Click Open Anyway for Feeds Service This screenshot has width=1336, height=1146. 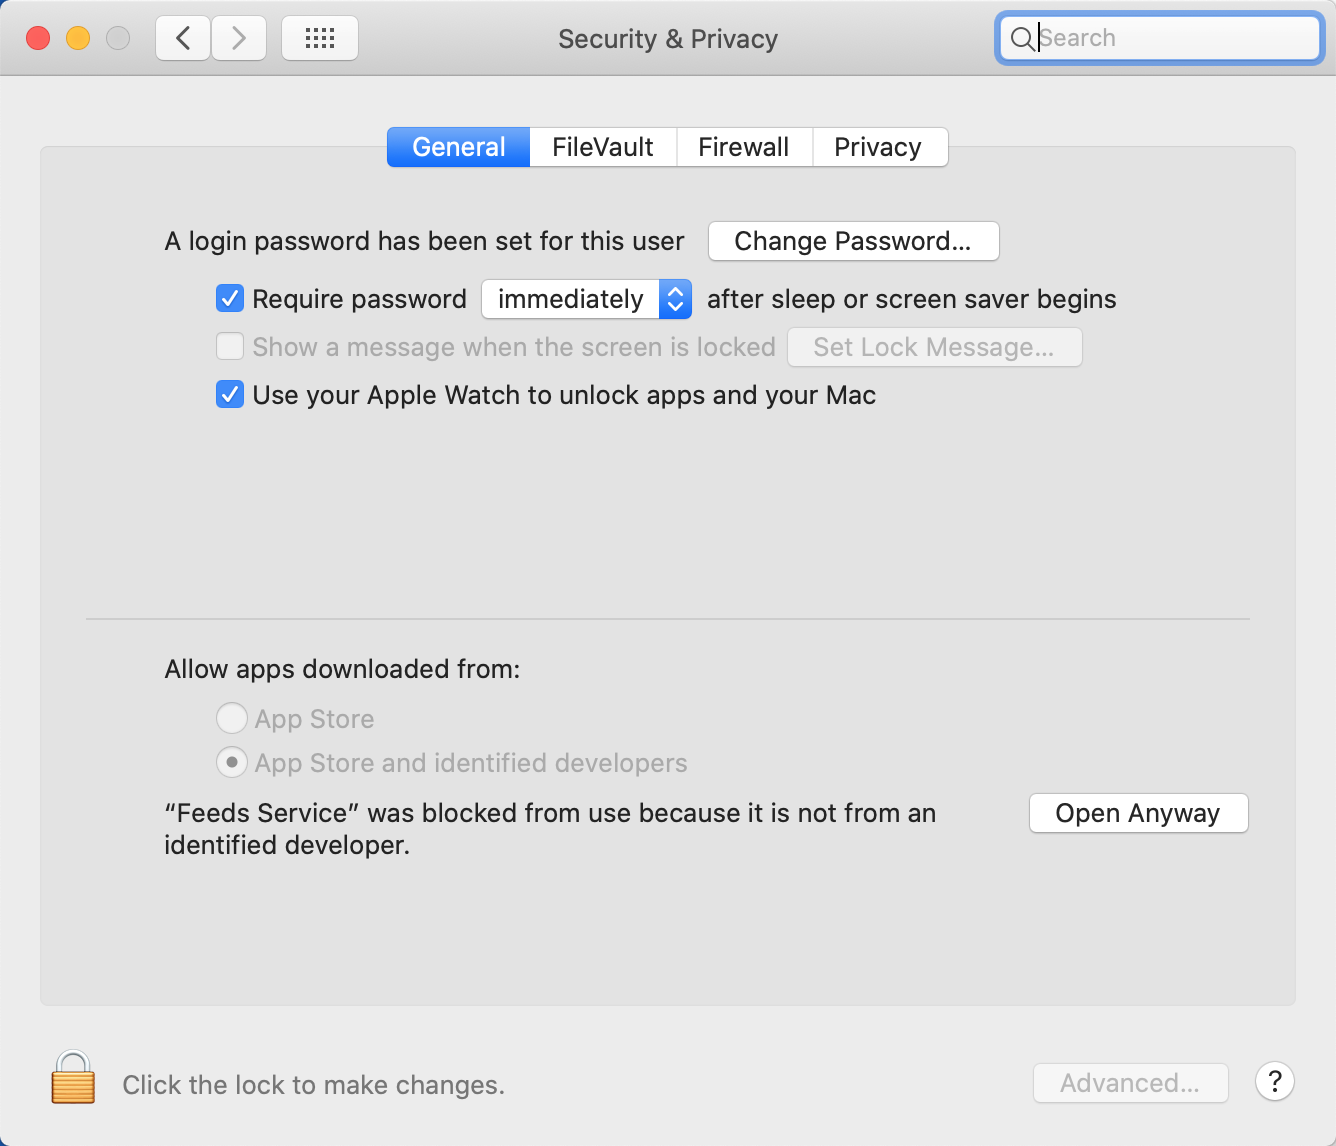1138,813
